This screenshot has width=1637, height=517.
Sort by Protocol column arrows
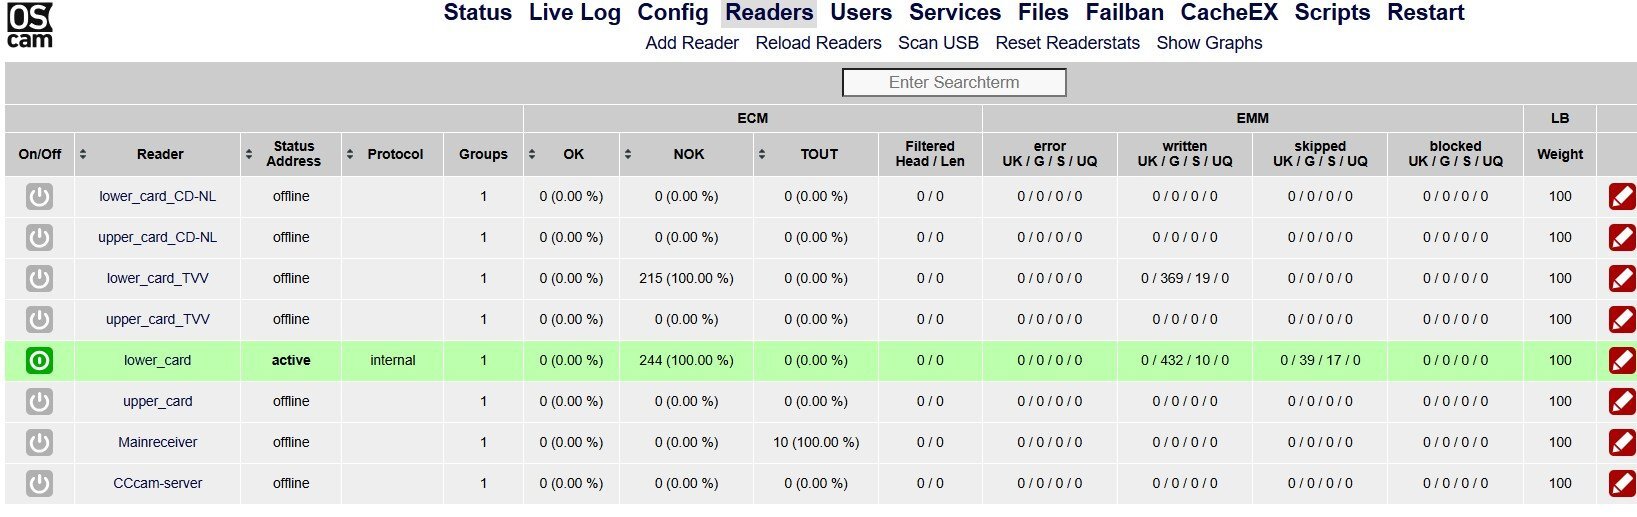tap(350, 154)
